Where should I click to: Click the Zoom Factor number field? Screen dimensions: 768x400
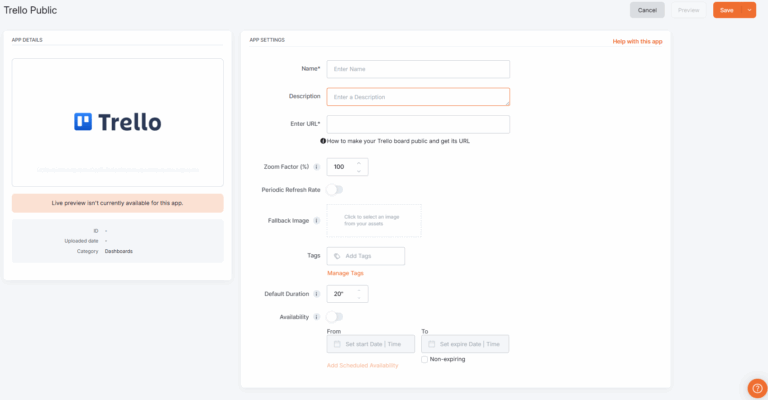pyautogui.click(x=347, y=167)
